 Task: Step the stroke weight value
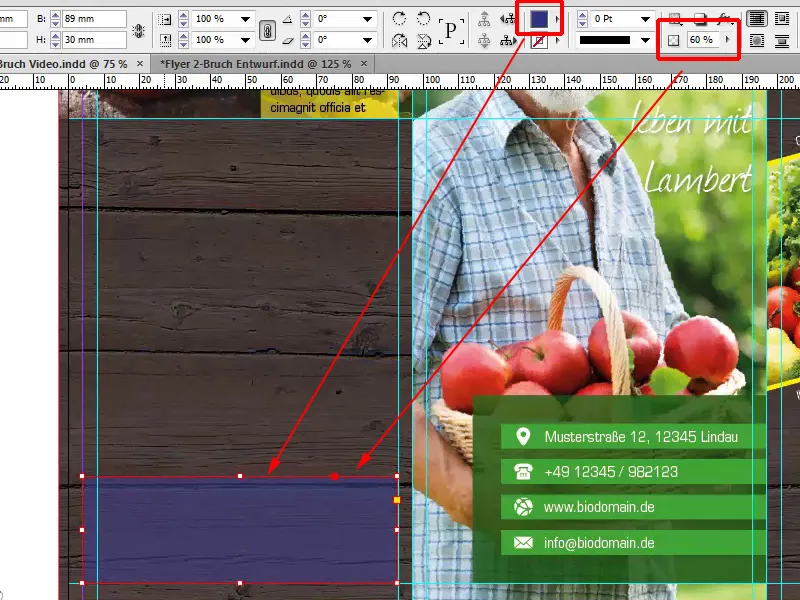click(x=582, y=19)
